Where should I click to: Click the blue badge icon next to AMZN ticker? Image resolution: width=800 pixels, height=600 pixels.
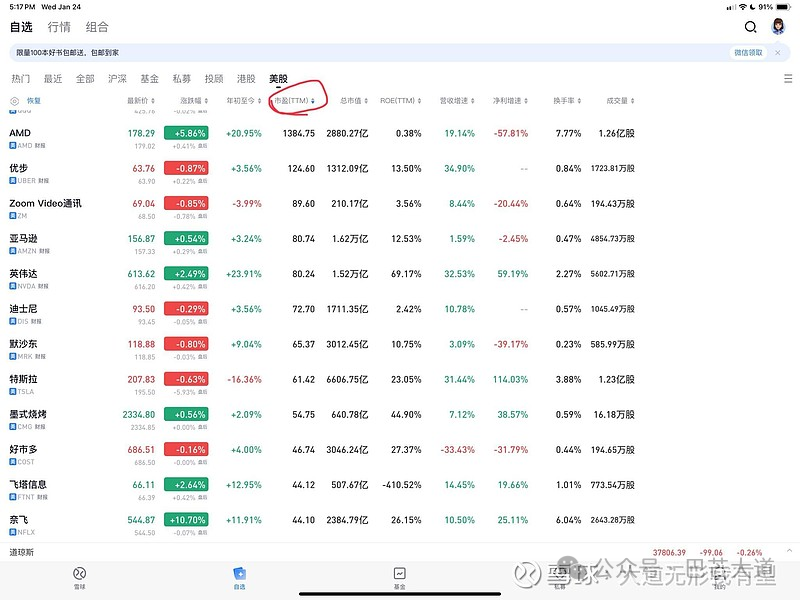[x=13, y=251]
